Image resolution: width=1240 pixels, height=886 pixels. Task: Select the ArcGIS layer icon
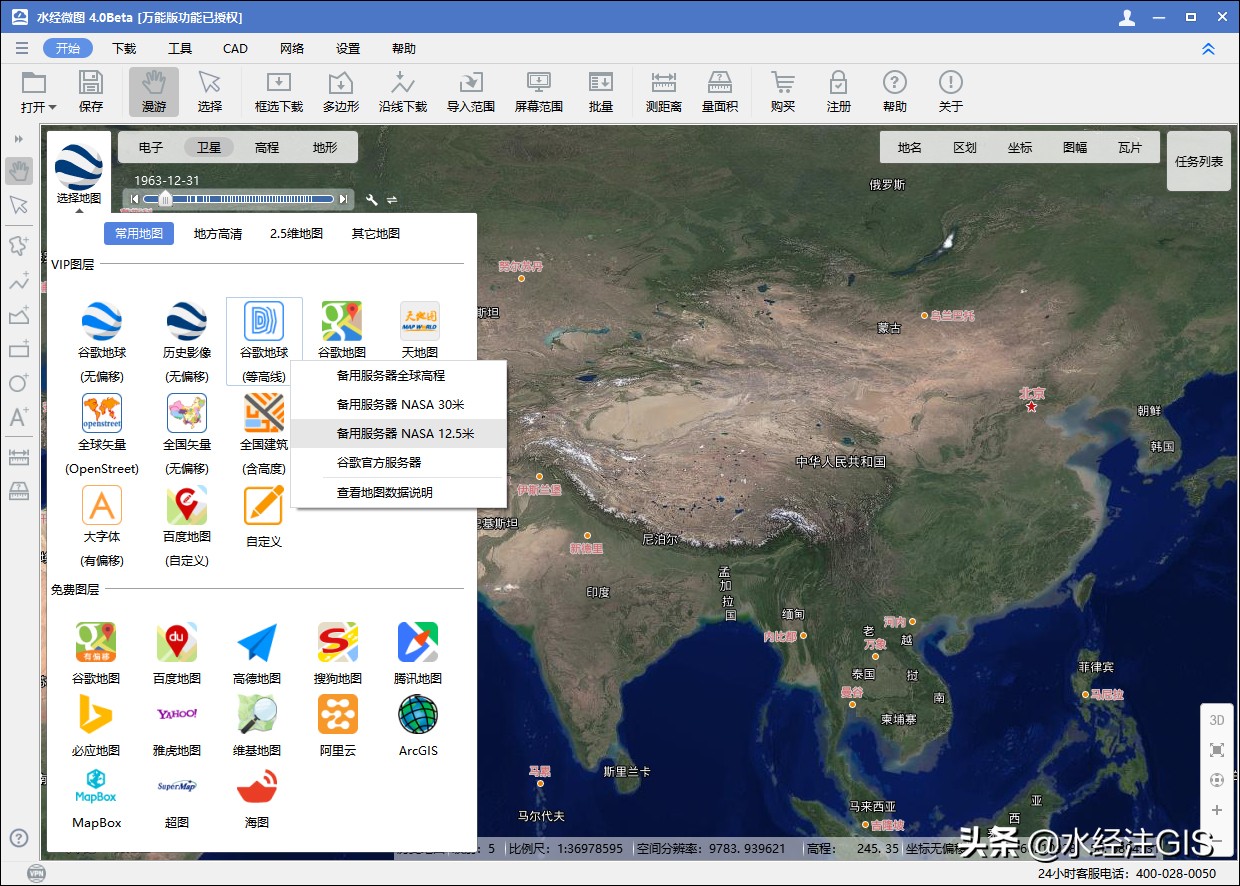(x=418, y=714)
